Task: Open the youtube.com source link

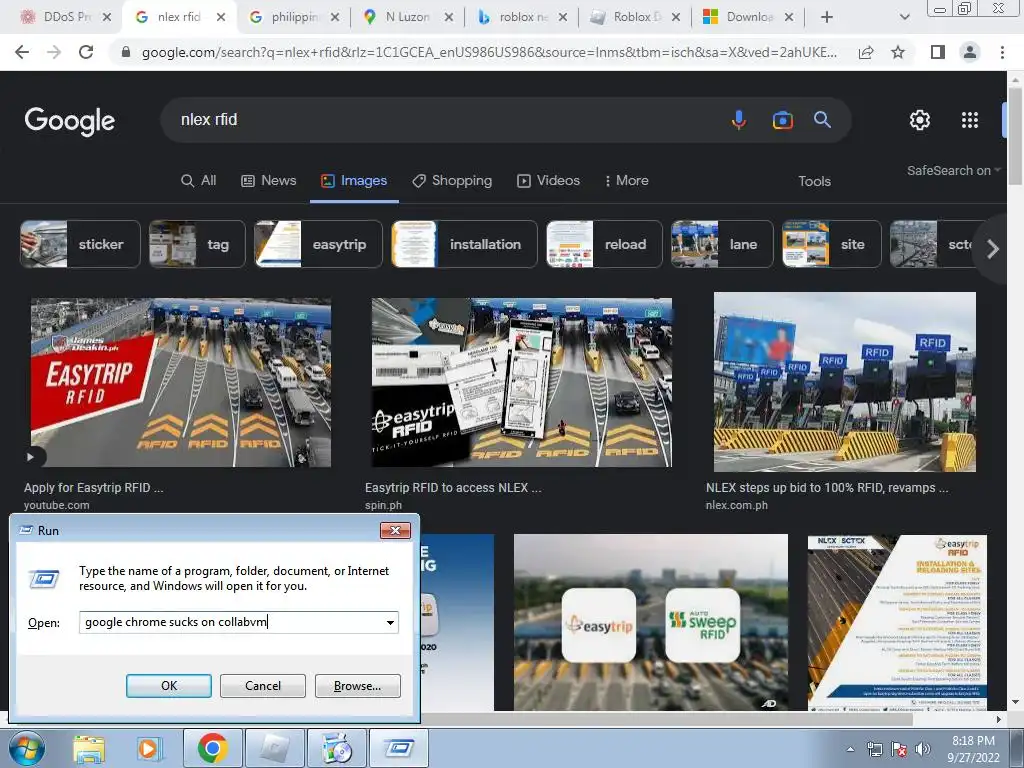Action: coord(57,505)
